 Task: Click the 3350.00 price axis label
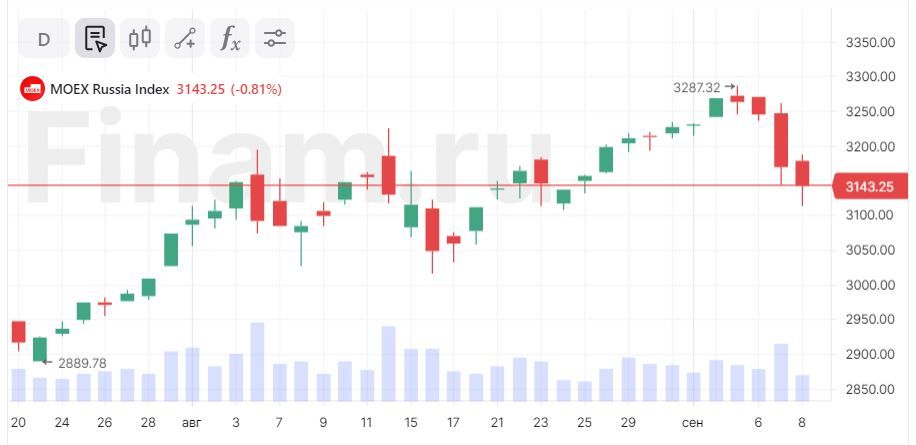[871, 43]
